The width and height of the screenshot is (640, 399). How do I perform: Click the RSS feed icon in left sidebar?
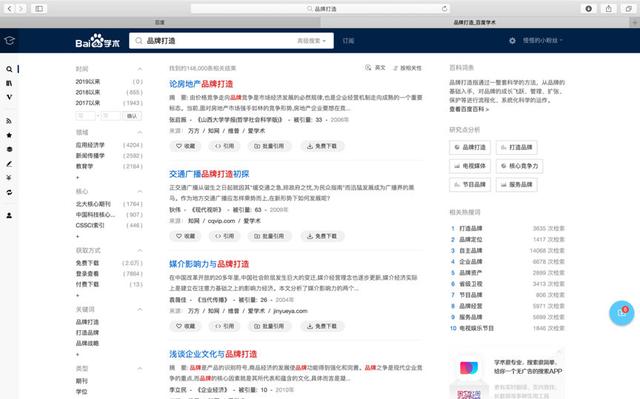[9, 121]
